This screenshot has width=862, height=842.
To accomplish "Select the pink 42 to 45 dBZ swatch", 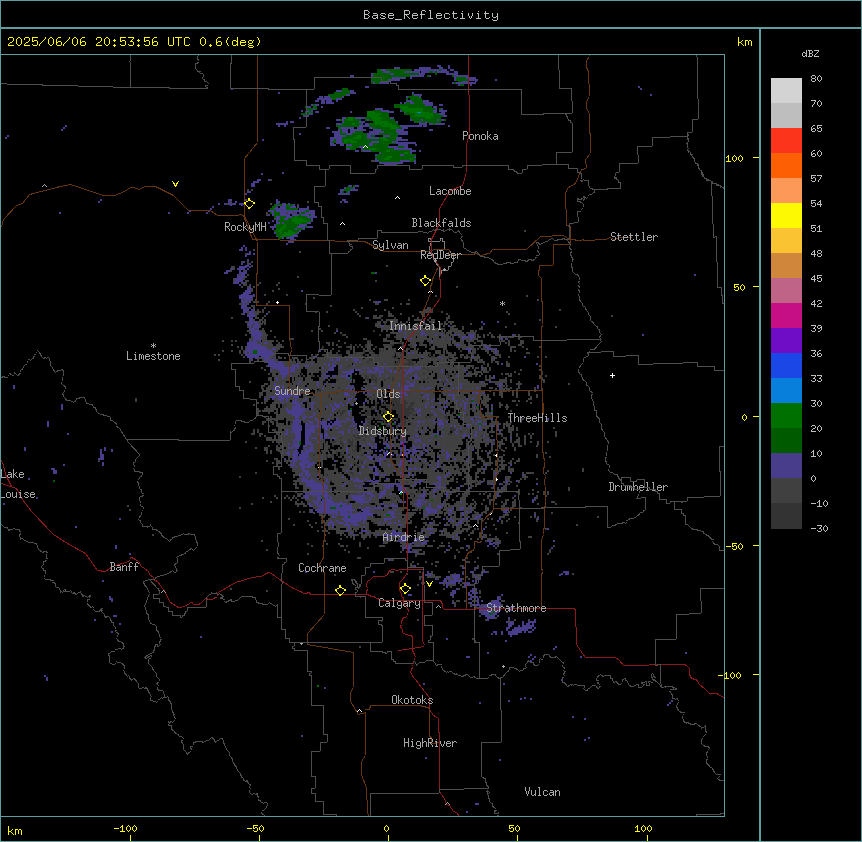I will (x=786, y=291).
